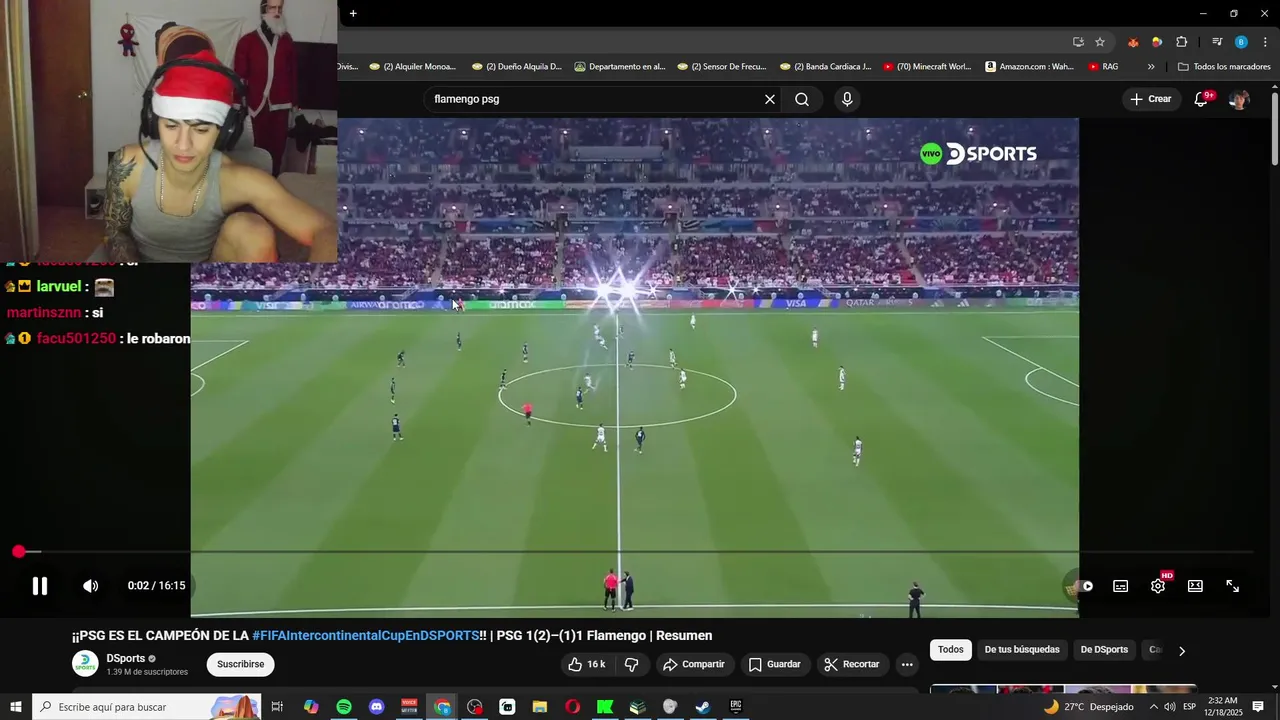The height and width of the screenshot is (720, 1280).
Task: Launch Spotify from taskbar
Action: [x=344, y=707]
